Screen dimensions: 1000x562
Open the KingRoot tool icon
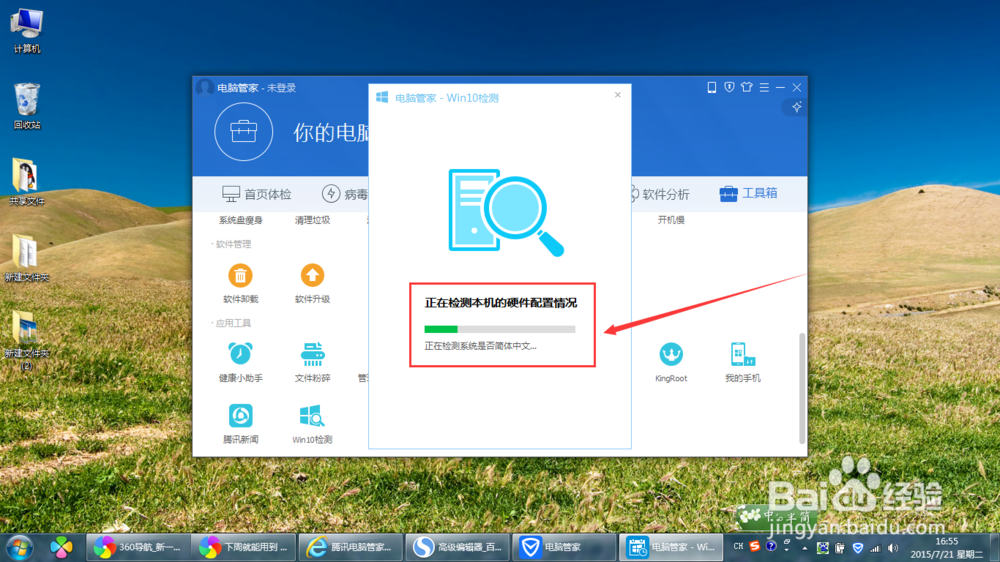(671, 354)
